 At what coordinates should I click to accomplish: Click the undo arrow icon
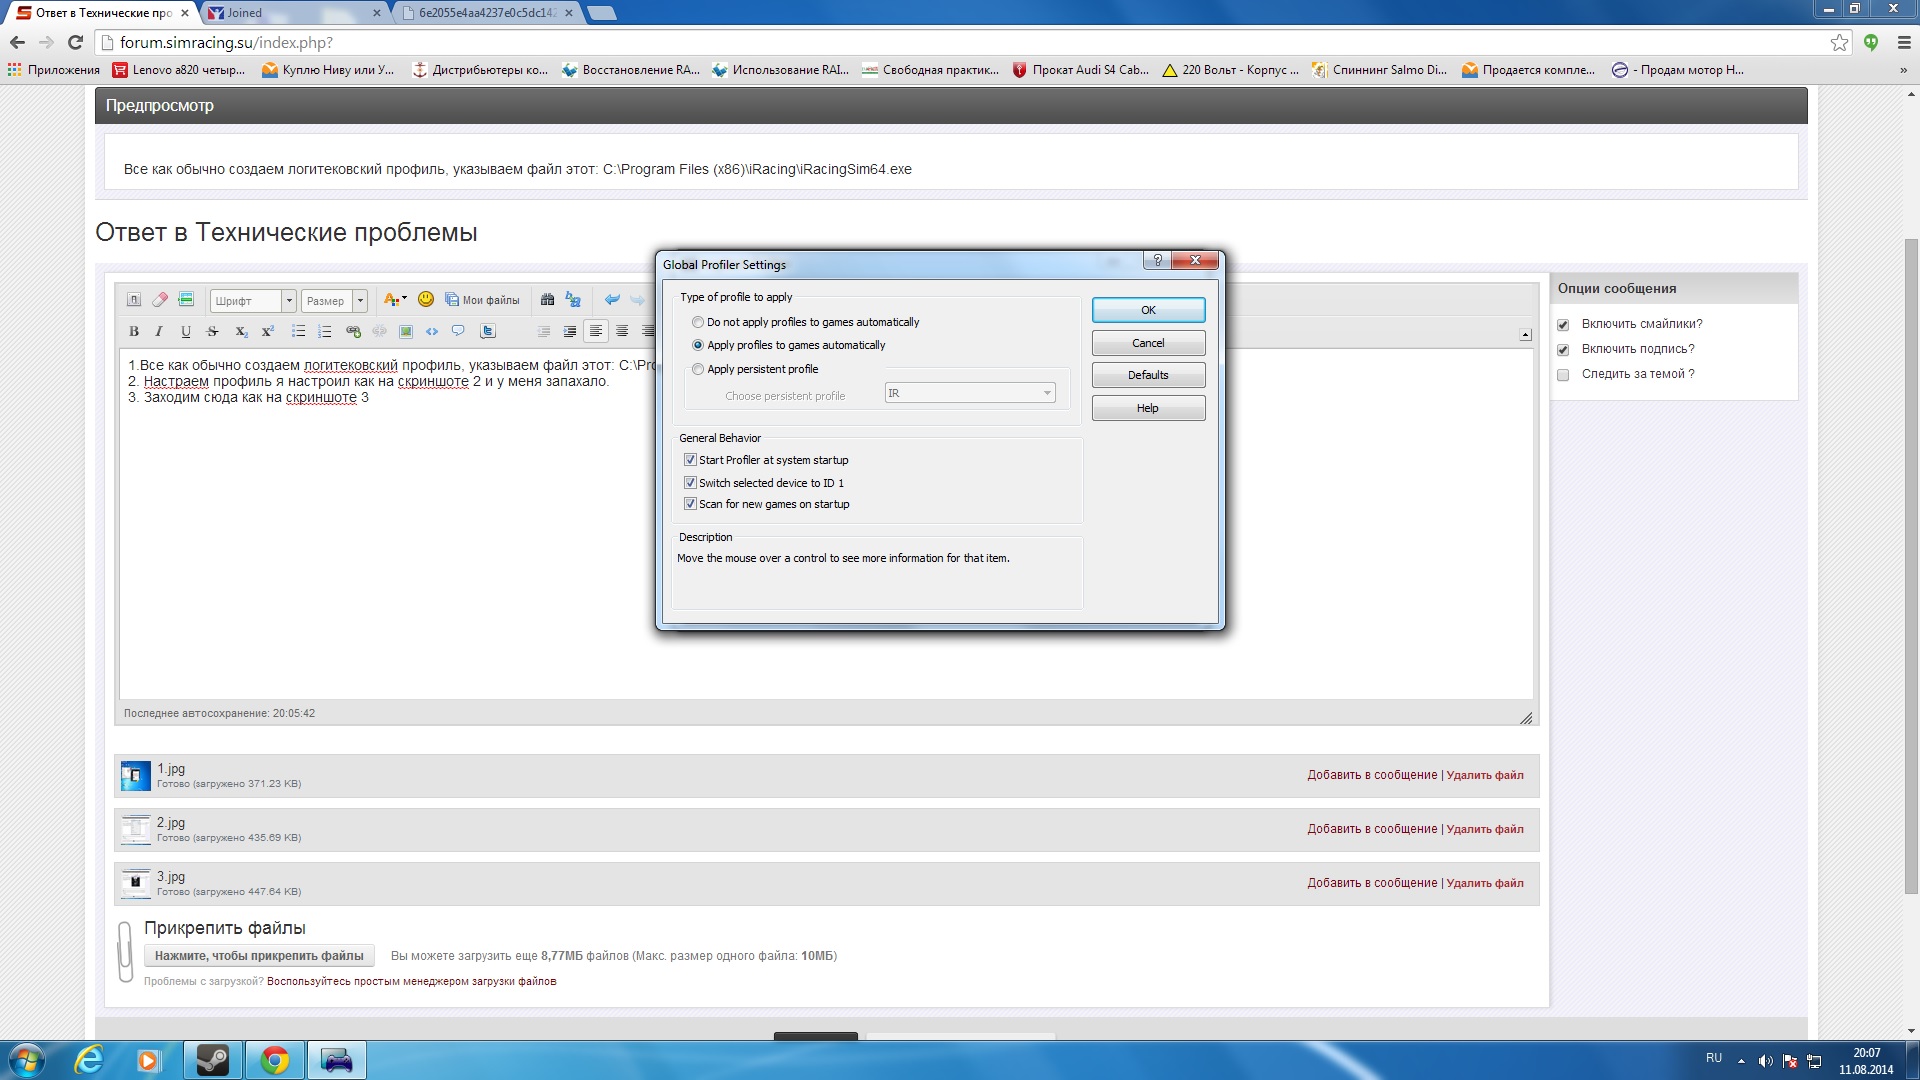612,299
